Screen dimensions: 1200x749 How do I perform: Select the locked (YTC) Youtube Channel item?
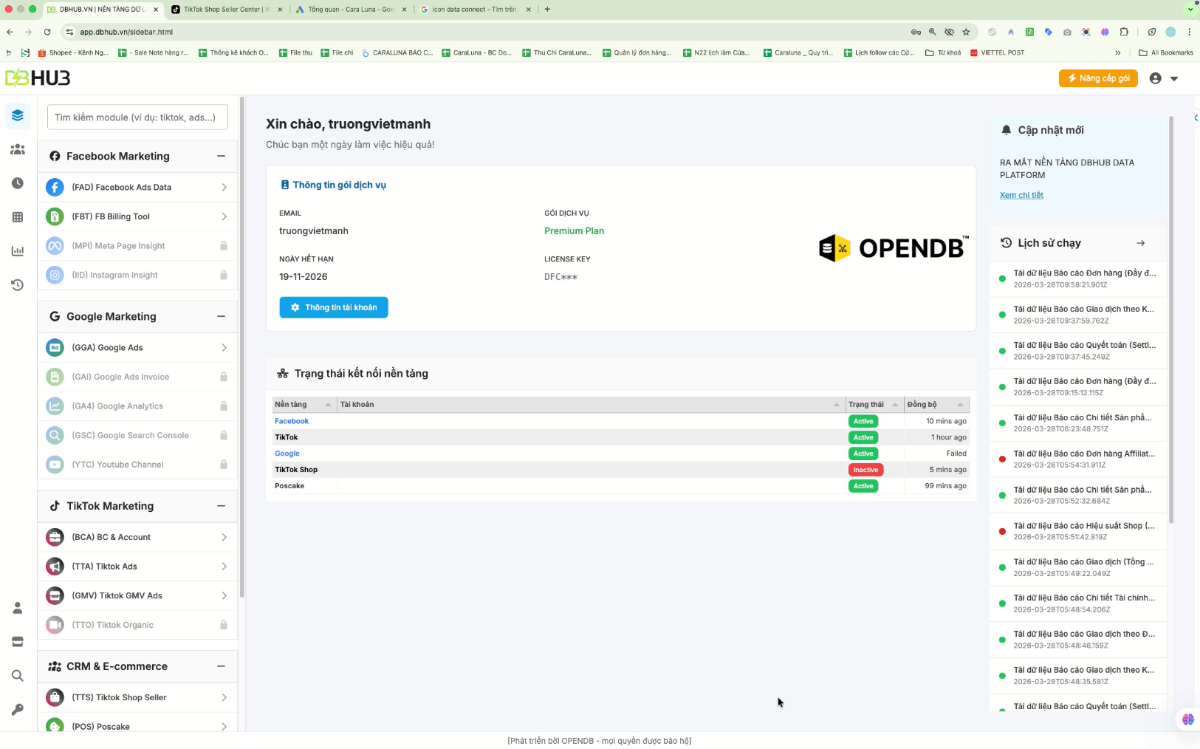pos(138,464)
